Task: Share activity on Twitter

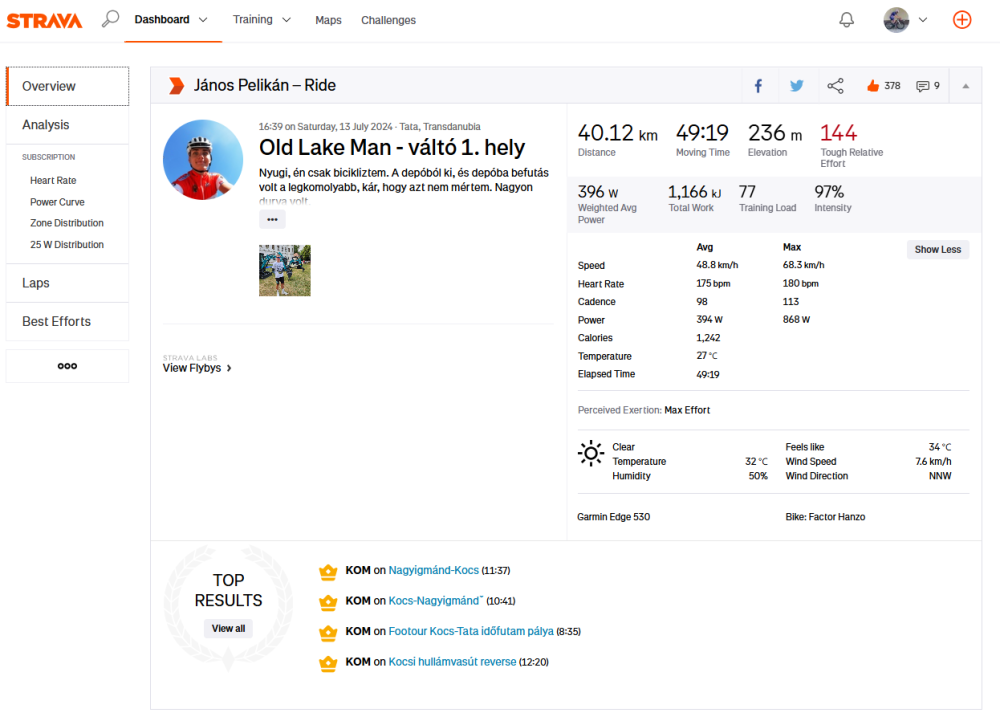Action: (x=796, y=86)
